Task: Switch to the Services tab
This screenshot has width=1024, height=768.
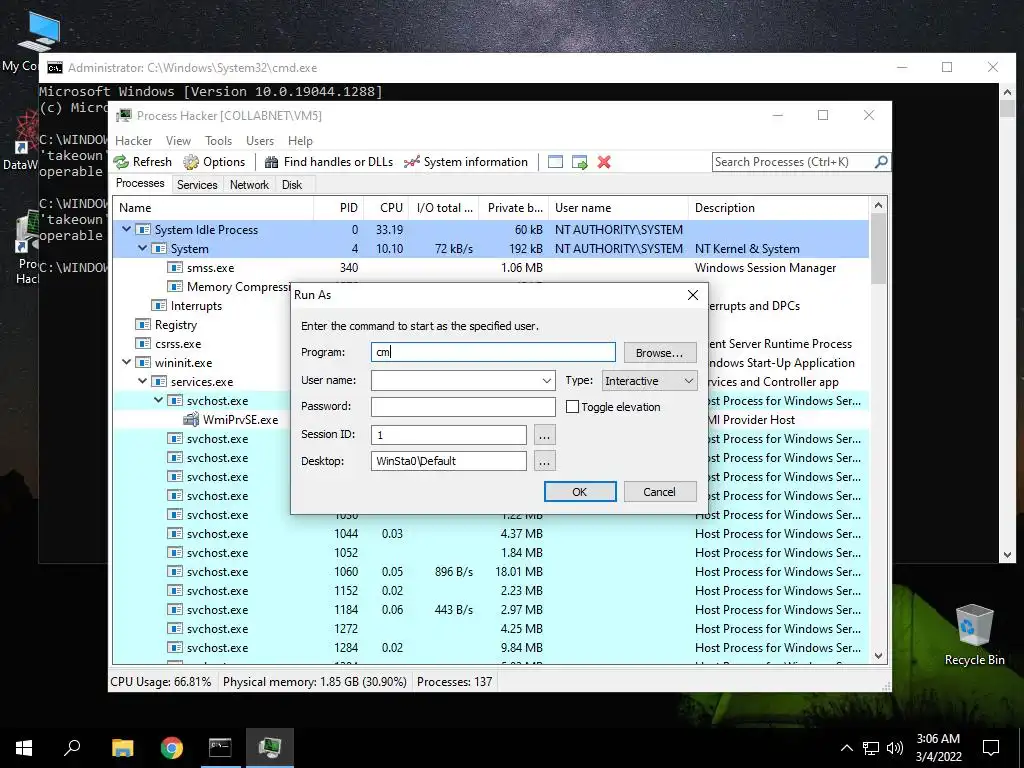Action: click(197, 185)
